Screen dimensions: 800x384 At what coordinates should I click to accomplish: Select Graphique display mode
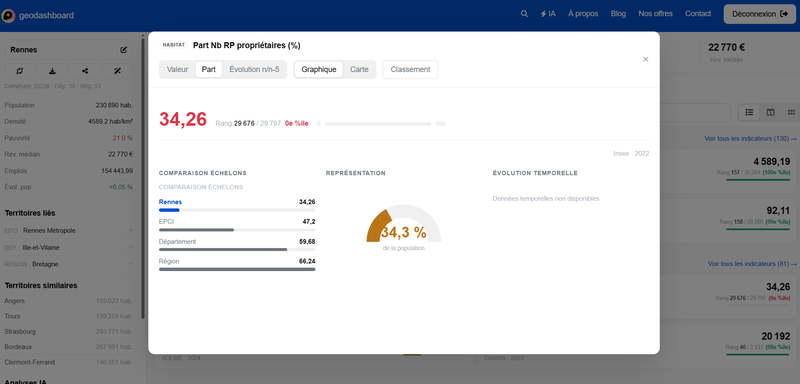tap(319, 69)
